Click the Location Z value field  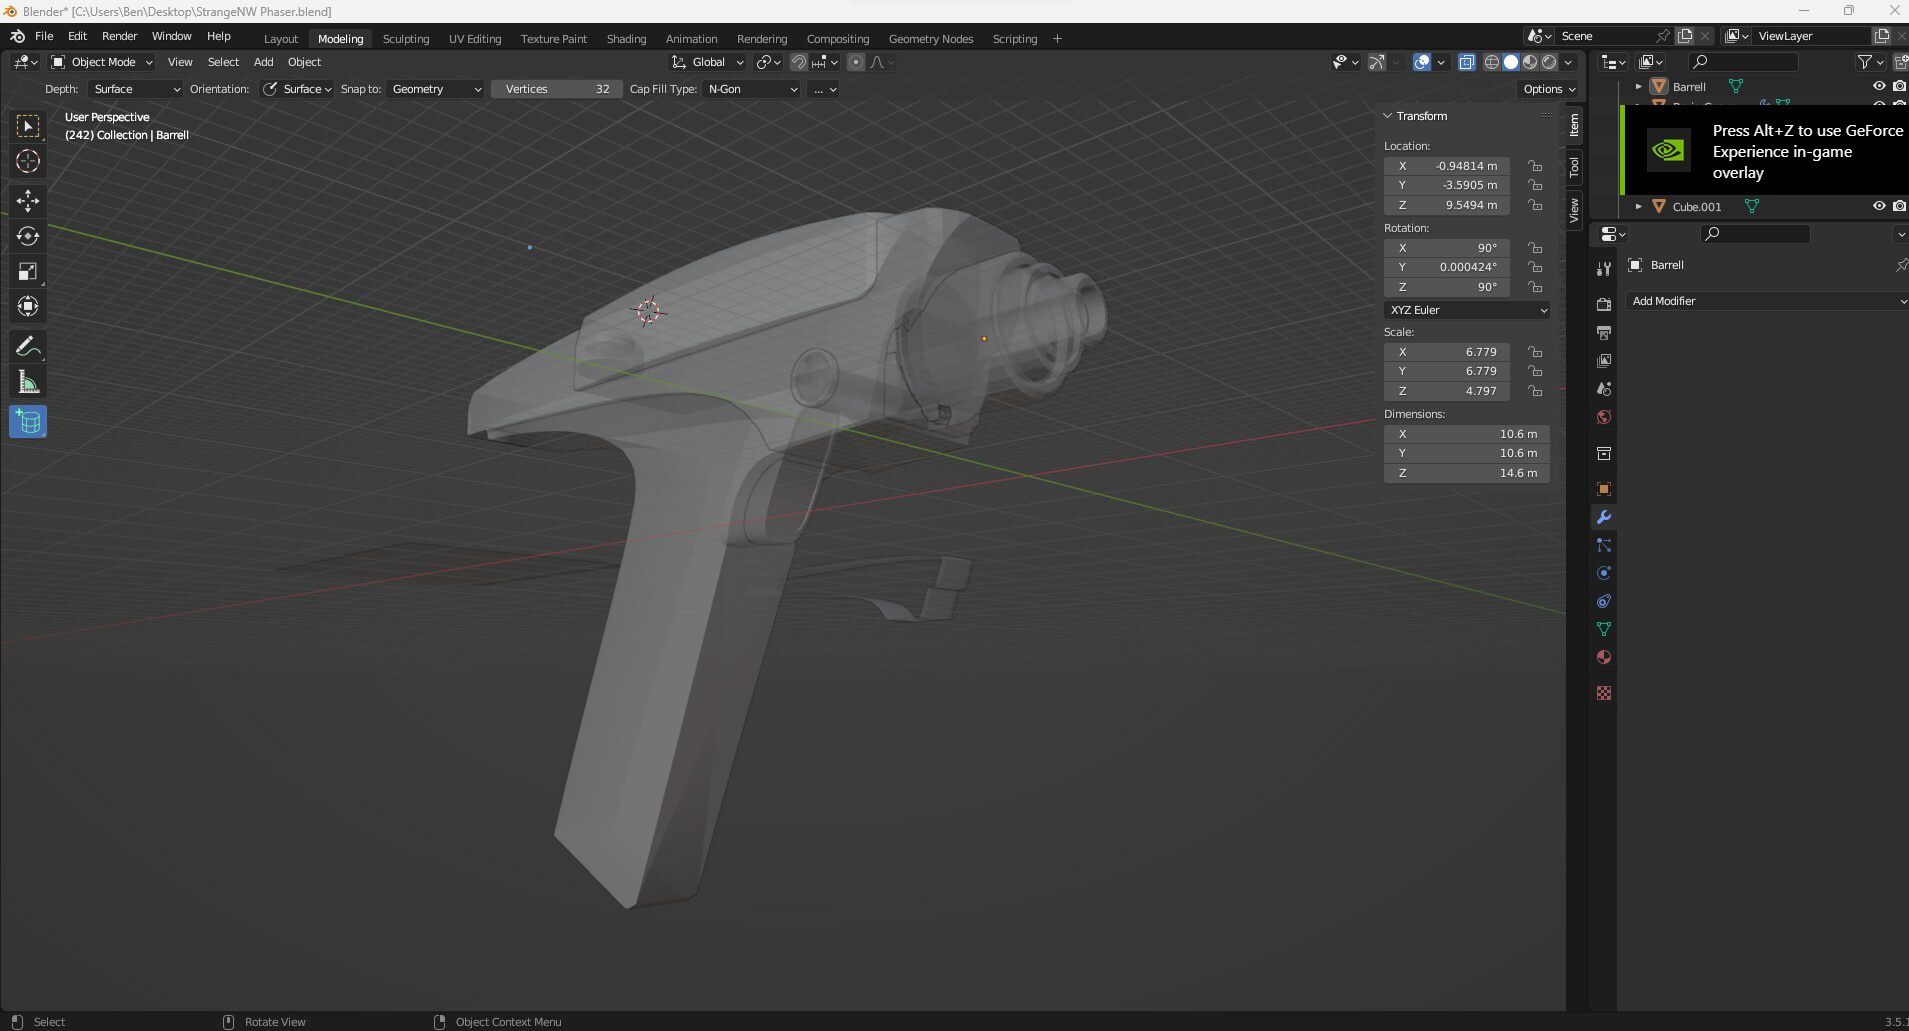point(1446,205)
